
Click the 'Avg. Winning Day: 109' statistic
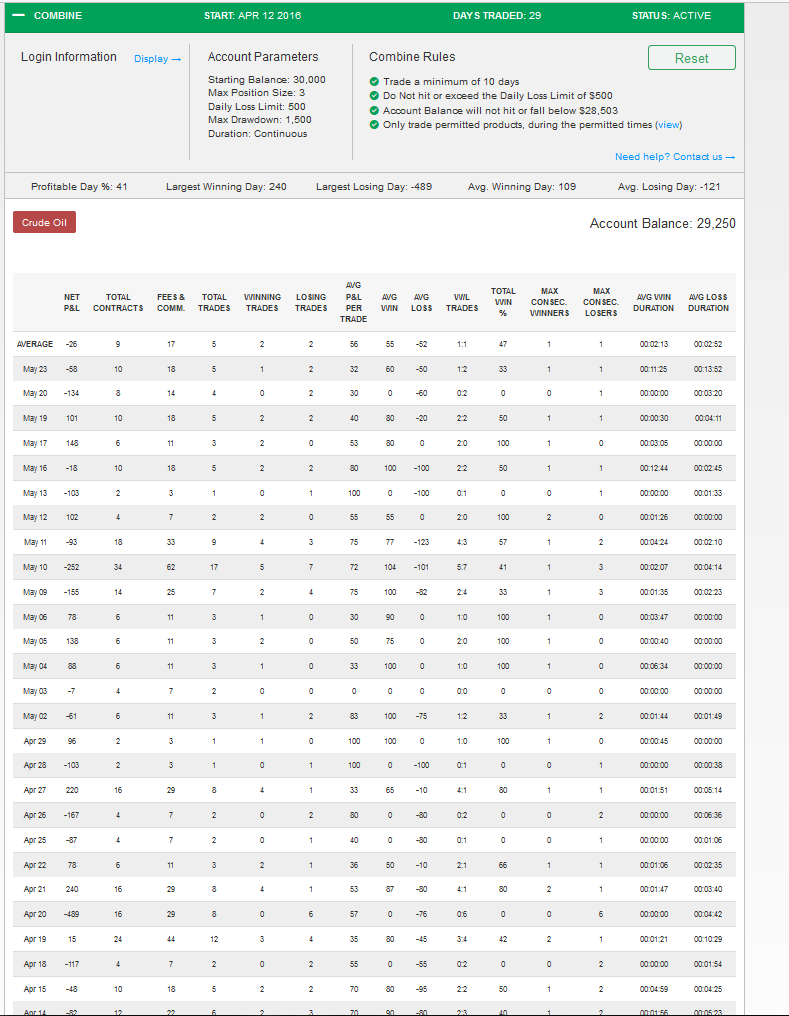(x=521, y=187)
